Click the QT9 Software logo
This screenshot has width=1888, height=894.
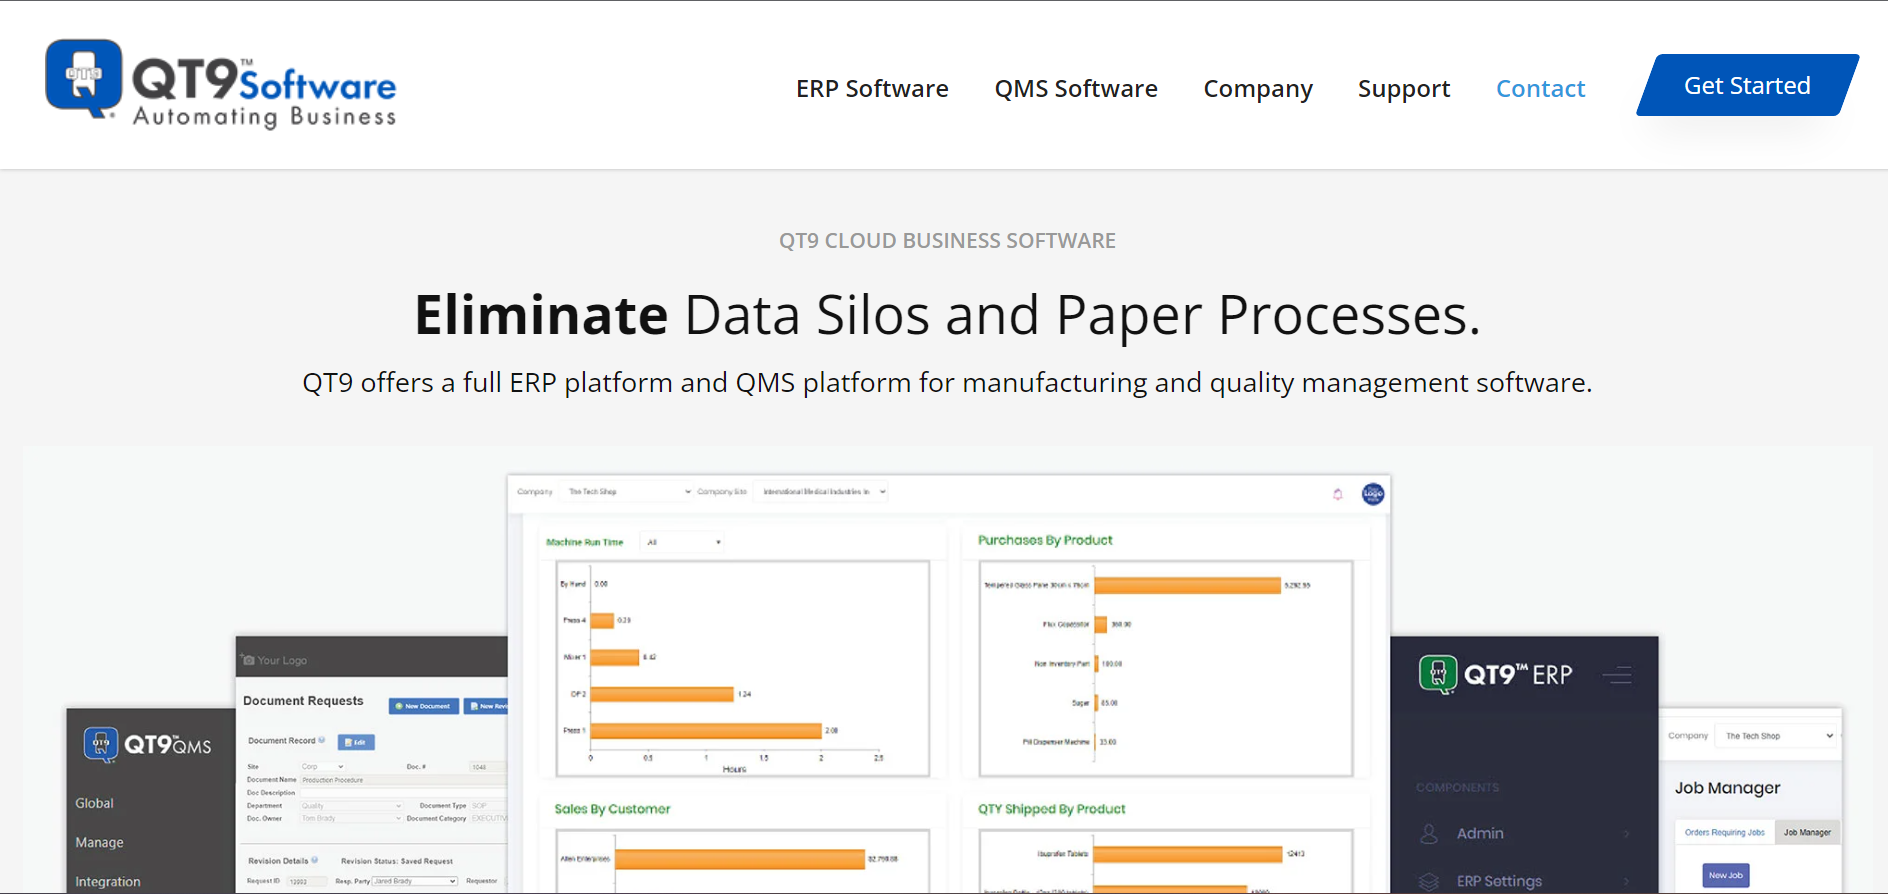click(221, 86)
